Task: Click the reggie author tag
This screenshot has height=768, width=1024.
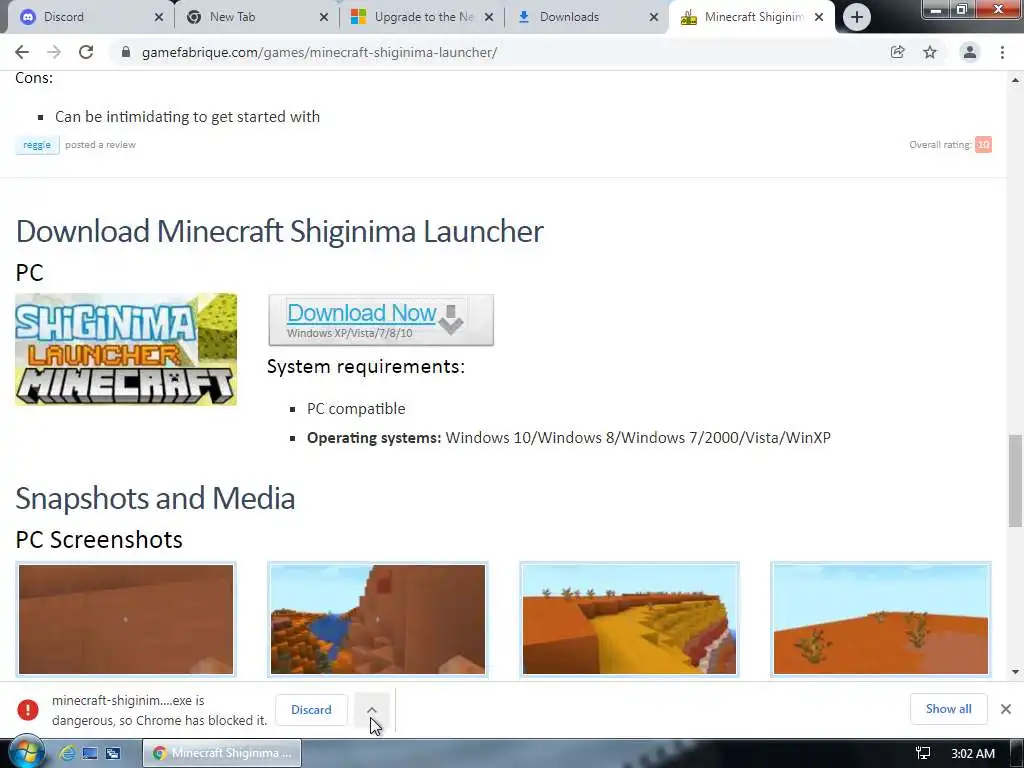Action: pos(37,145)
